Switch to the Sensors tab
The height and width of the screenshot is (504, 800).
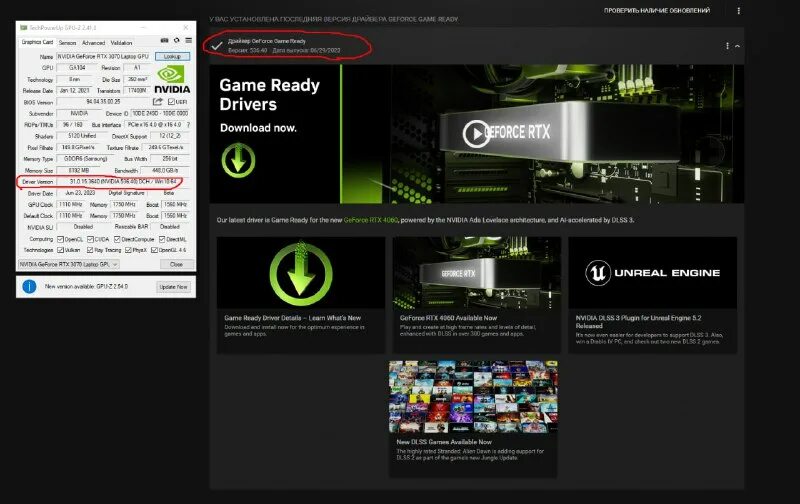click(67, 43)
